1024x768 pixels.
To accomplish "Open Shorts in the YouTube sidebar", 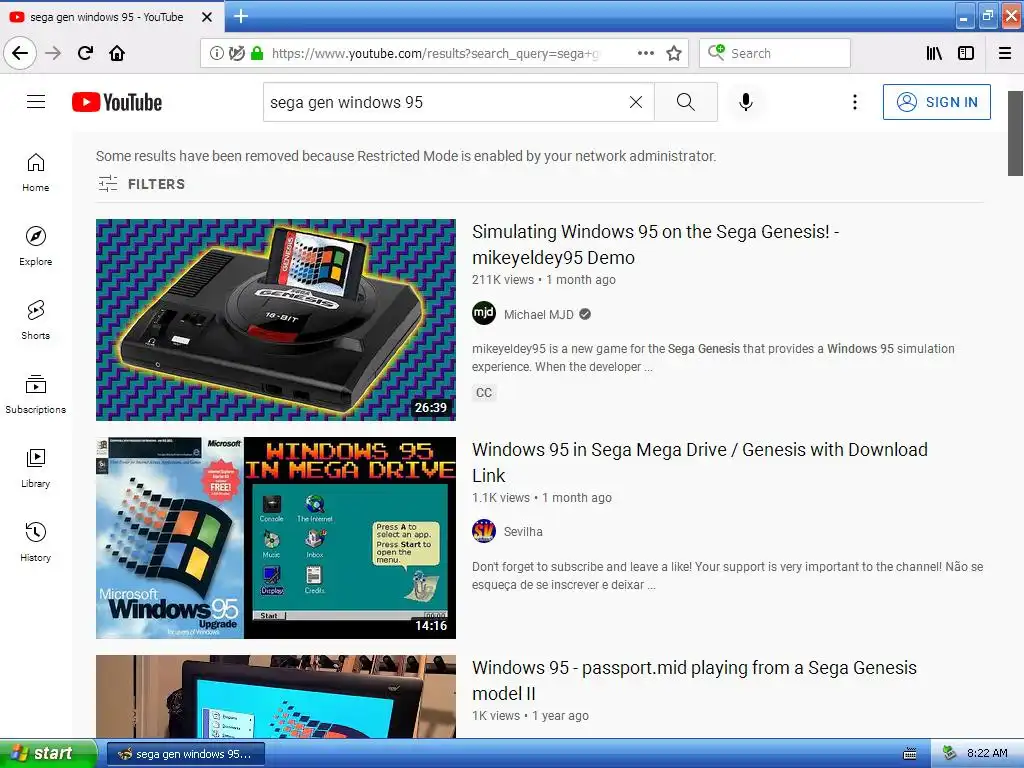I will click(x=36, y=320).
